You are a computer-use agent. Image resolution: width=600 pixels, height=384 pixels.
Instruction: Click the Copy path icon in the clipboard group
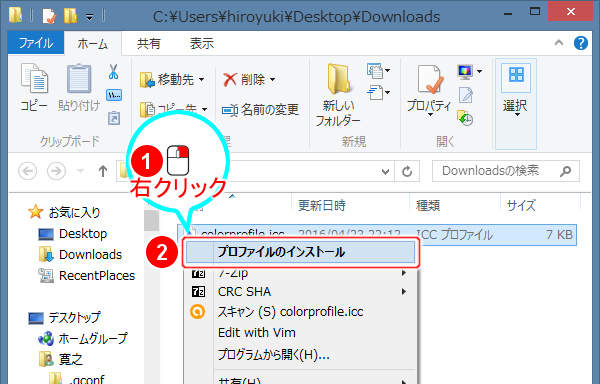coord(114,95)
